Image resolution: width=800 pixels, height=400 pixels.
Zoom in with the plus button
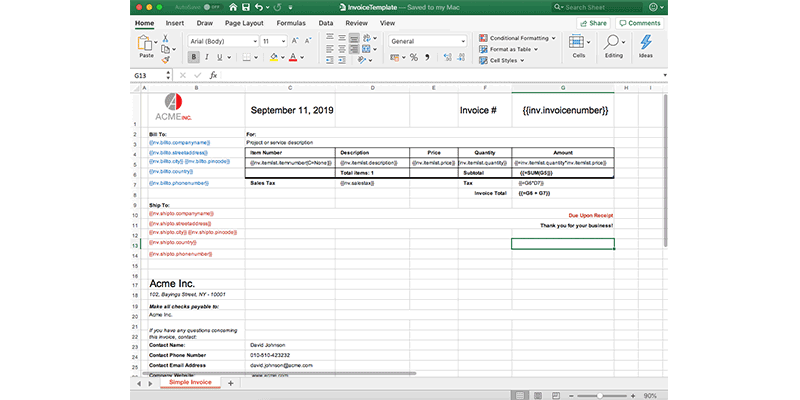tap(633, 395)
